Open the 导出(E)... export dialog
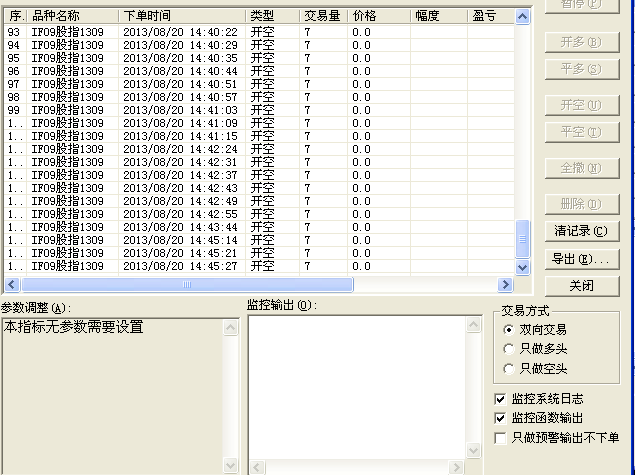The width and height of the screenshot is (635, 475). coord(582,259)
